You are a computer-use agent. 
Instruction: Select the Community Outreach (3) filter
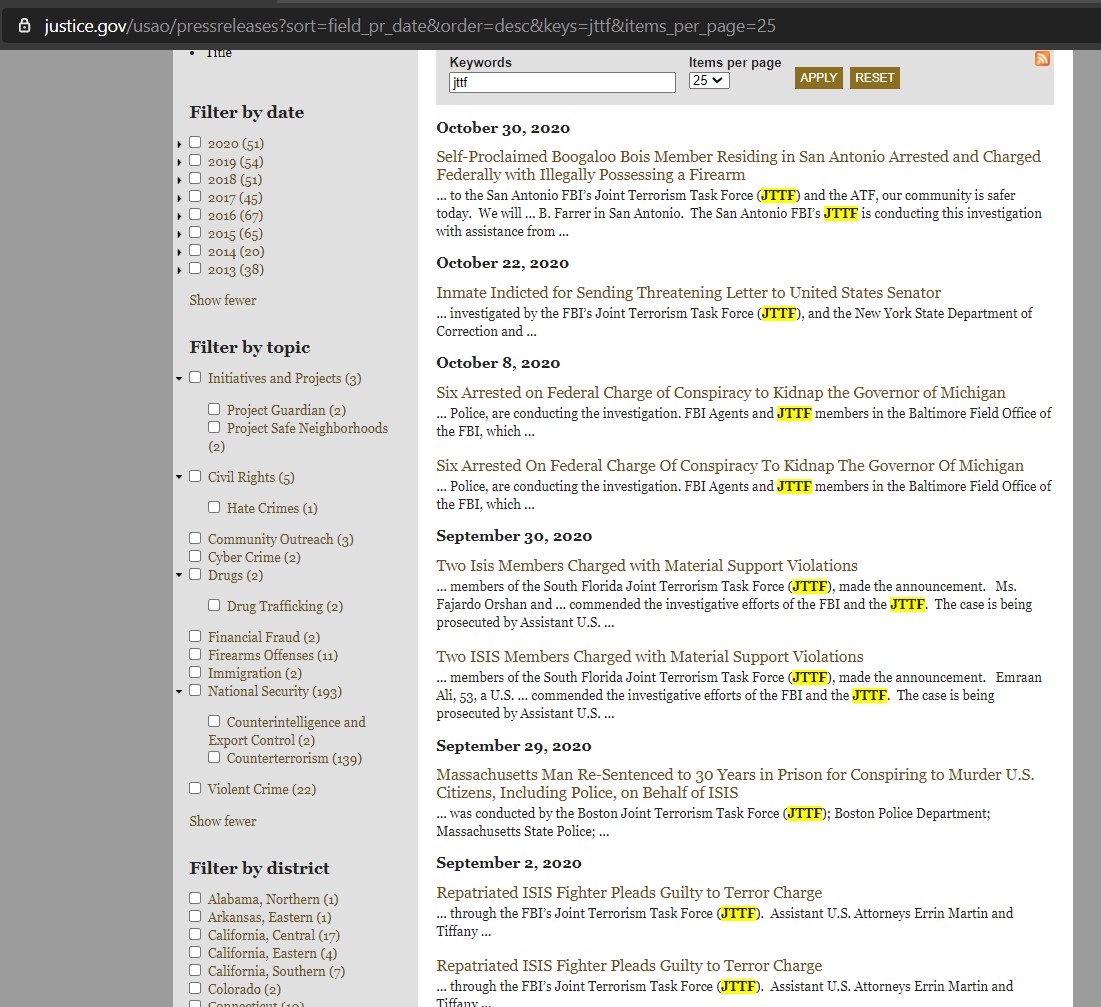click(x=195, y=539)
